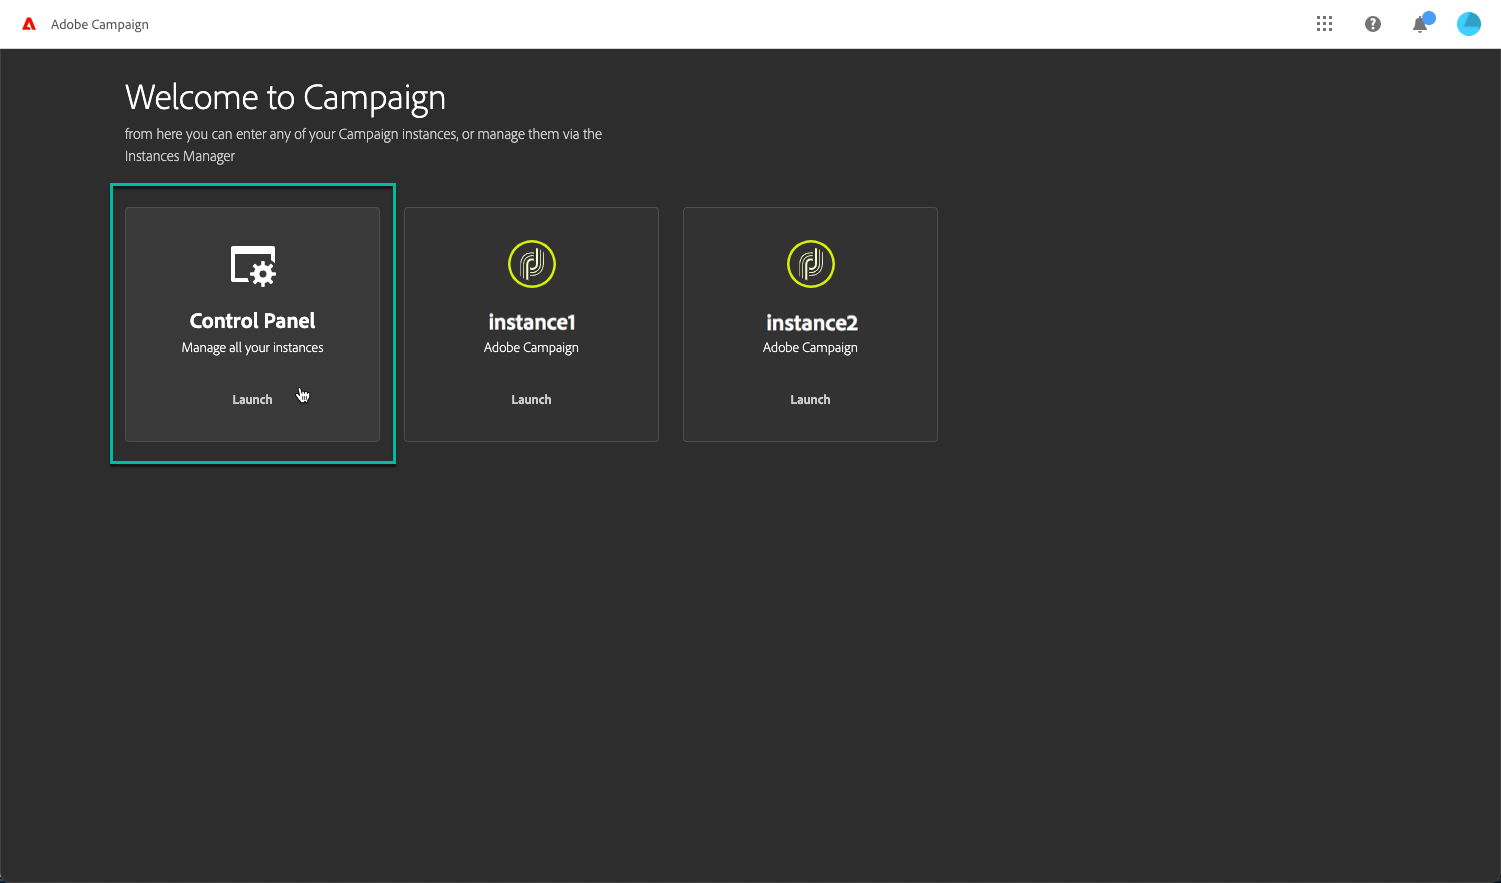Select the Control Panel card title
This screenshot has height=883, width=1501.
click(253, 321)
